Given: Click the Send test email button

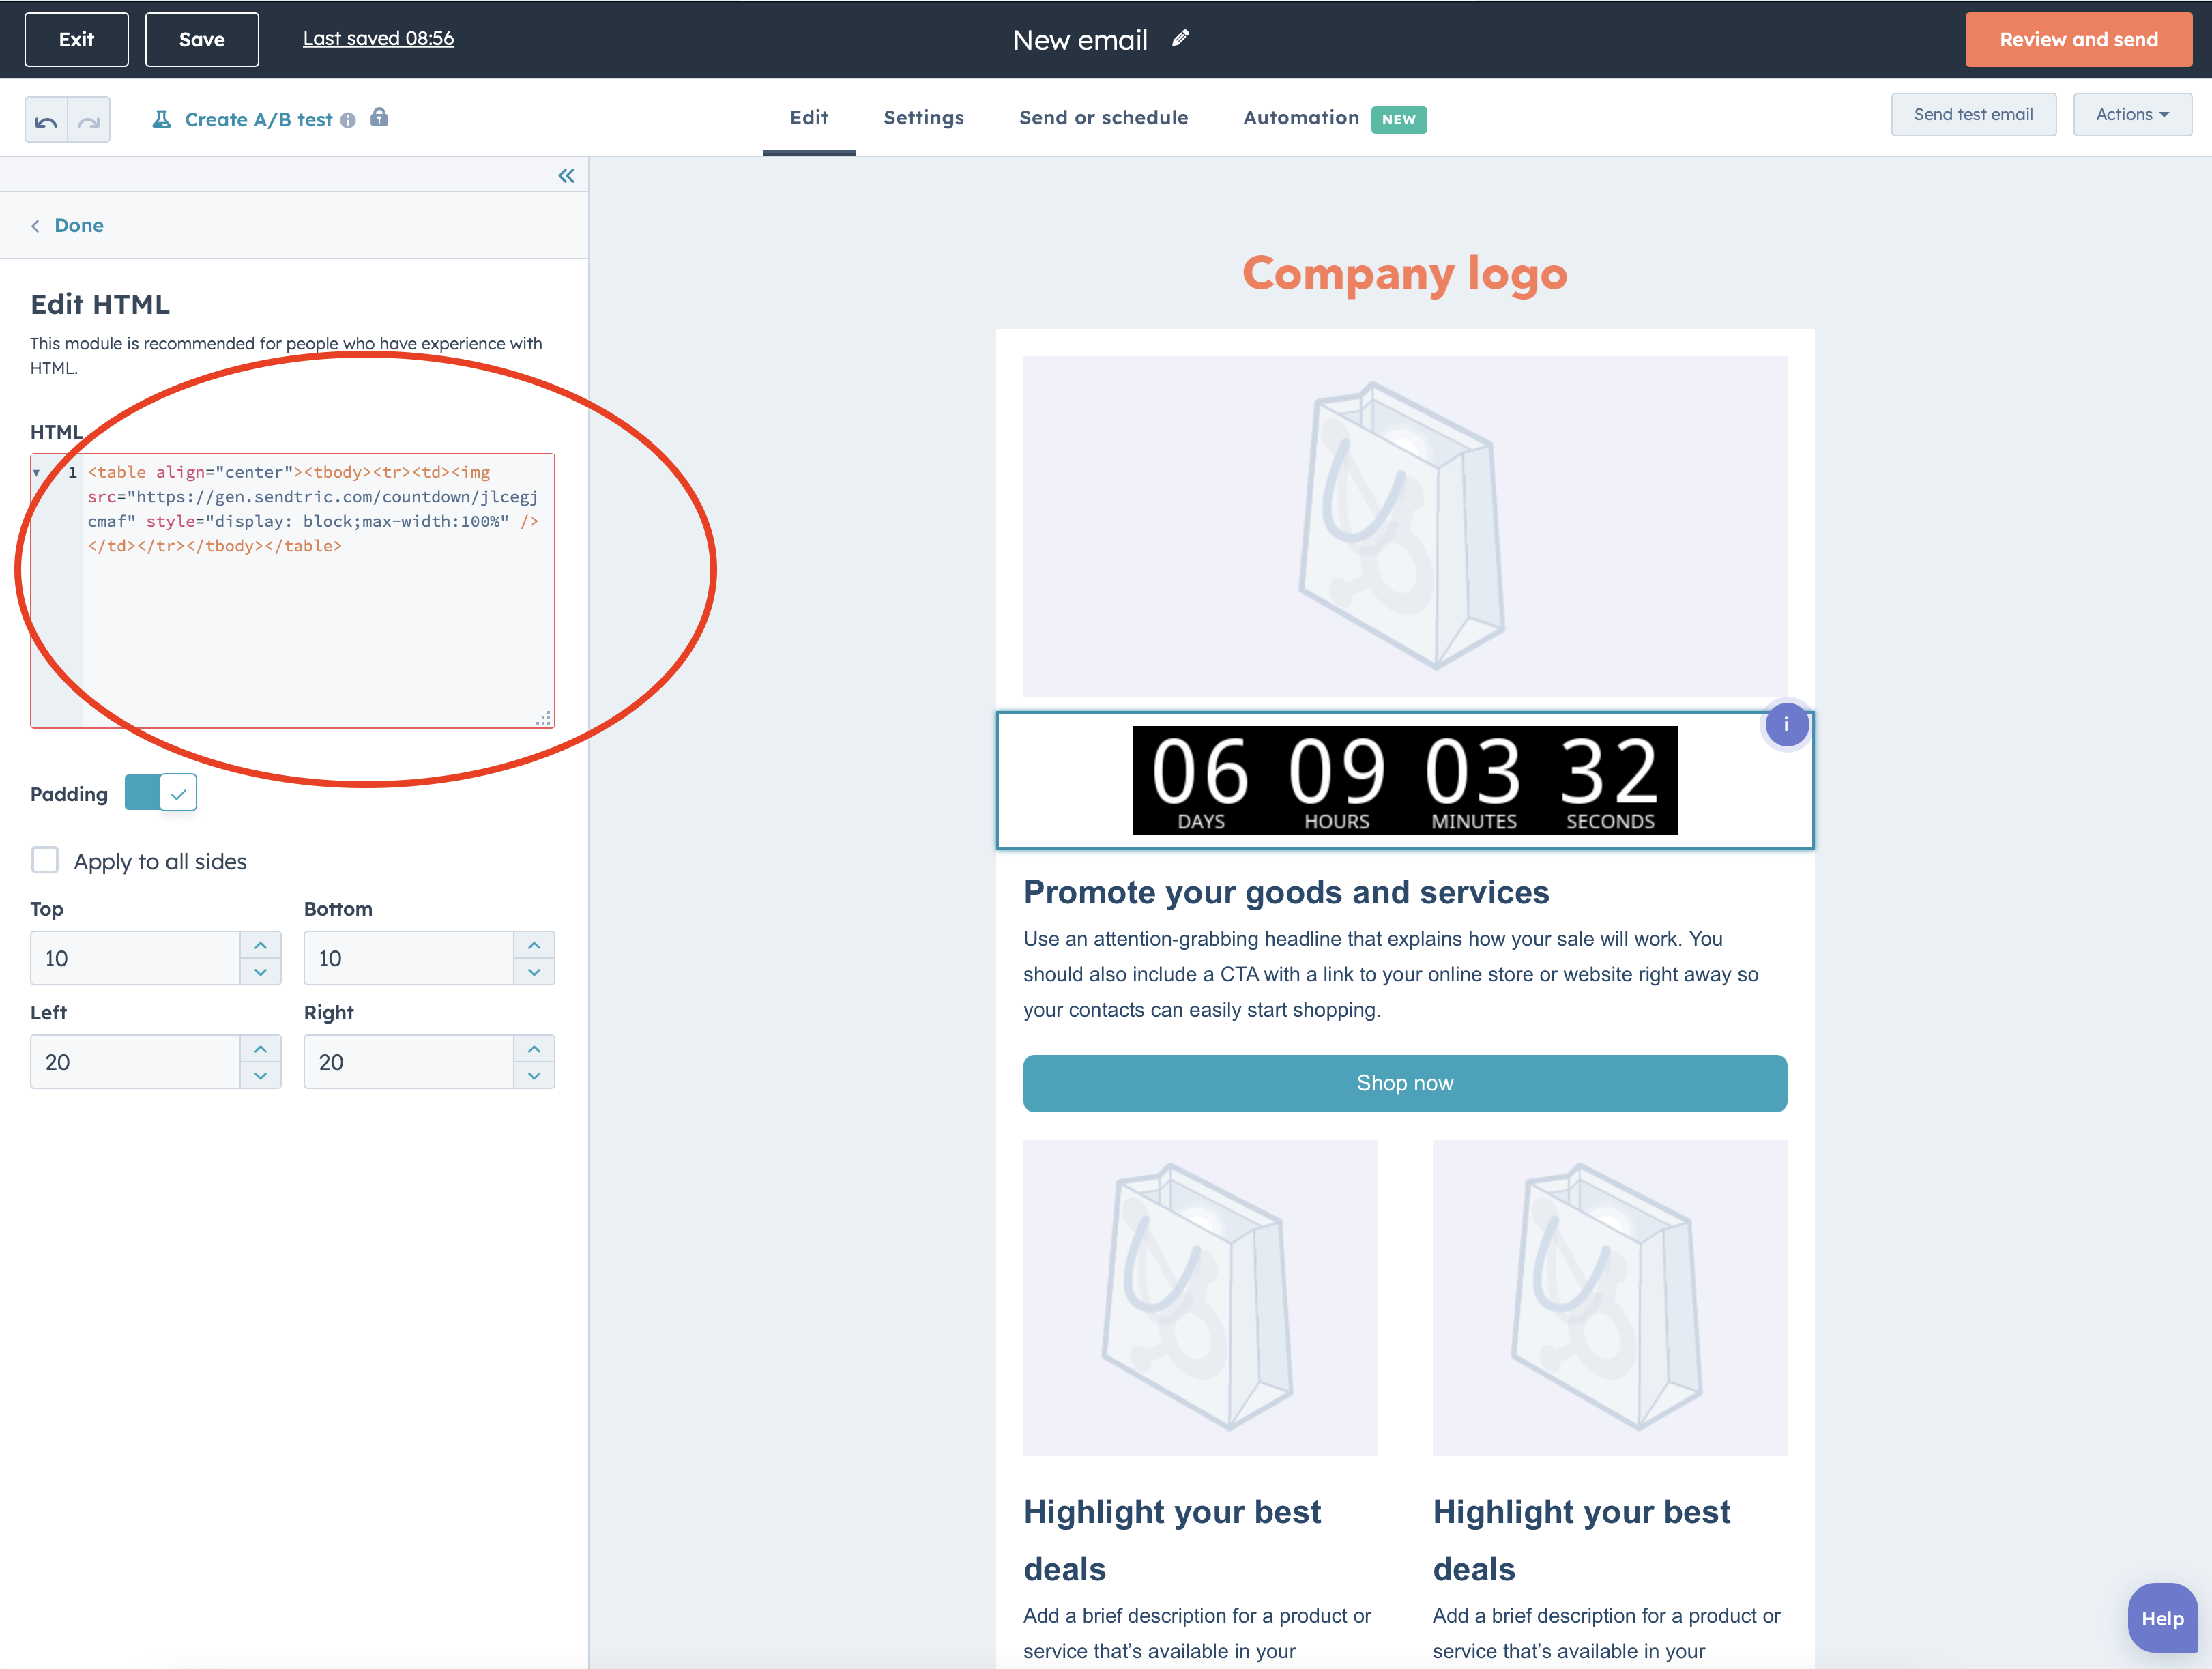Looking at the screenshot, I should tap(1972, 115).
